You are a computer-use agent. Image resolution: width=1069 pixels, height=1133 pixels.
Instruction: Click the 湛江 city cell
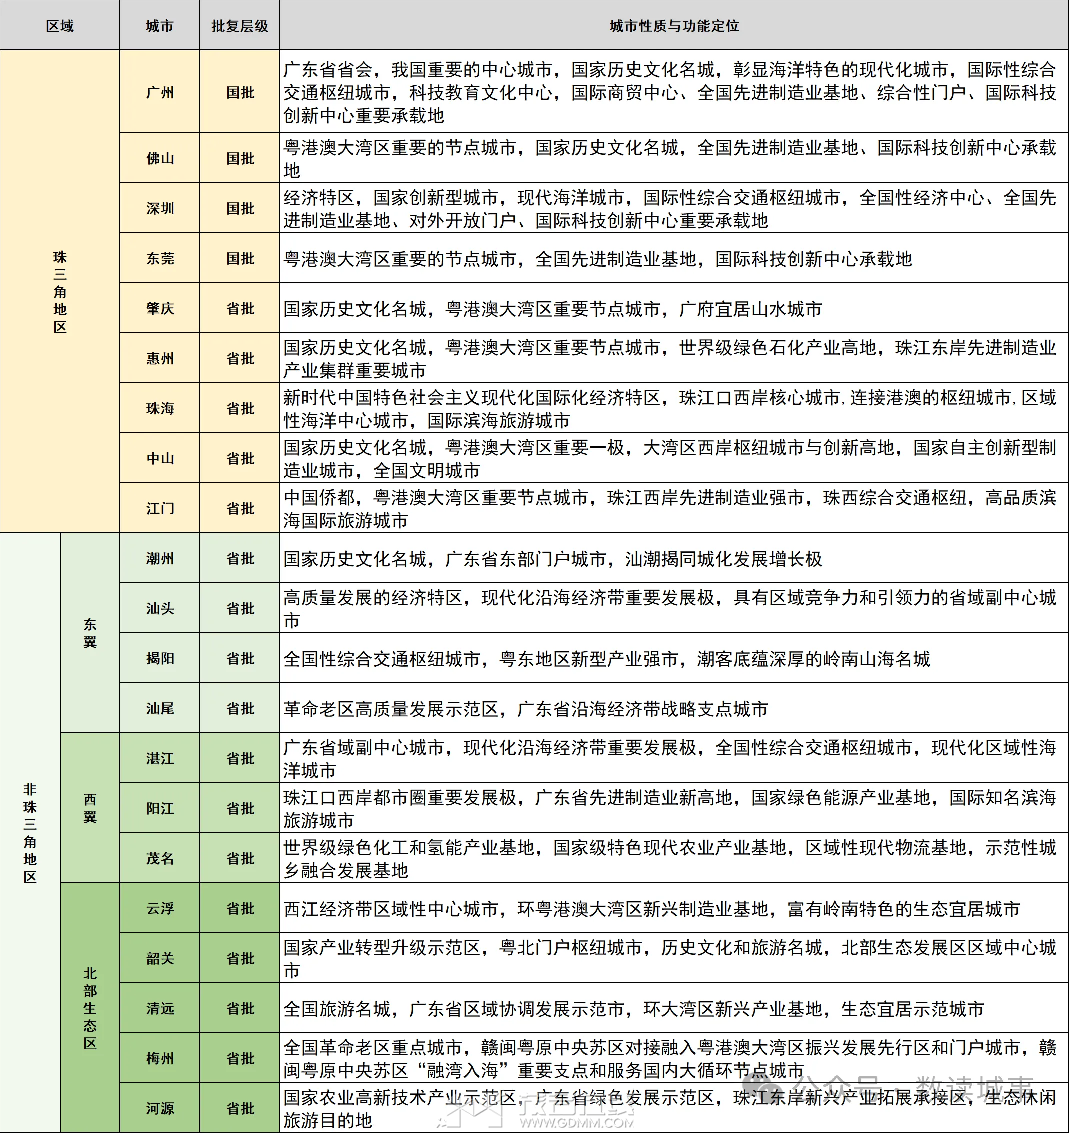[159, 758]
